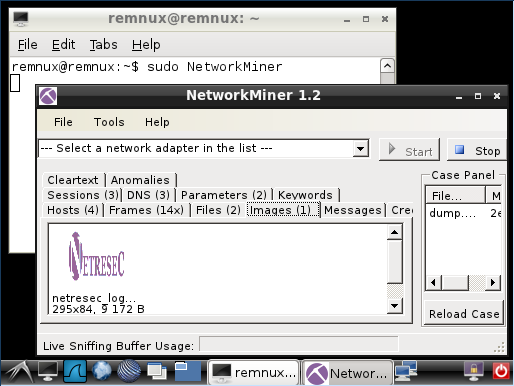The width and height of the screenshot is (514, 386).
Task: Launch the terminal monitor icon in the taskbar
Action: click(48, 371)
